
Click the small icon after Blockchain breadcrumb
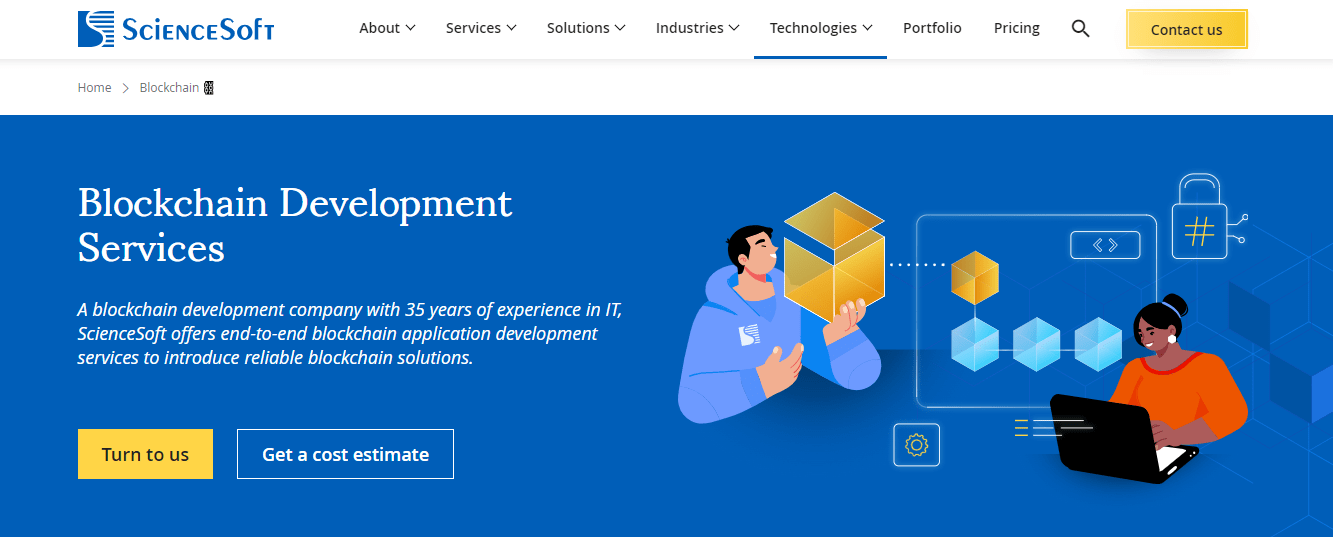[x=209, y=88]
